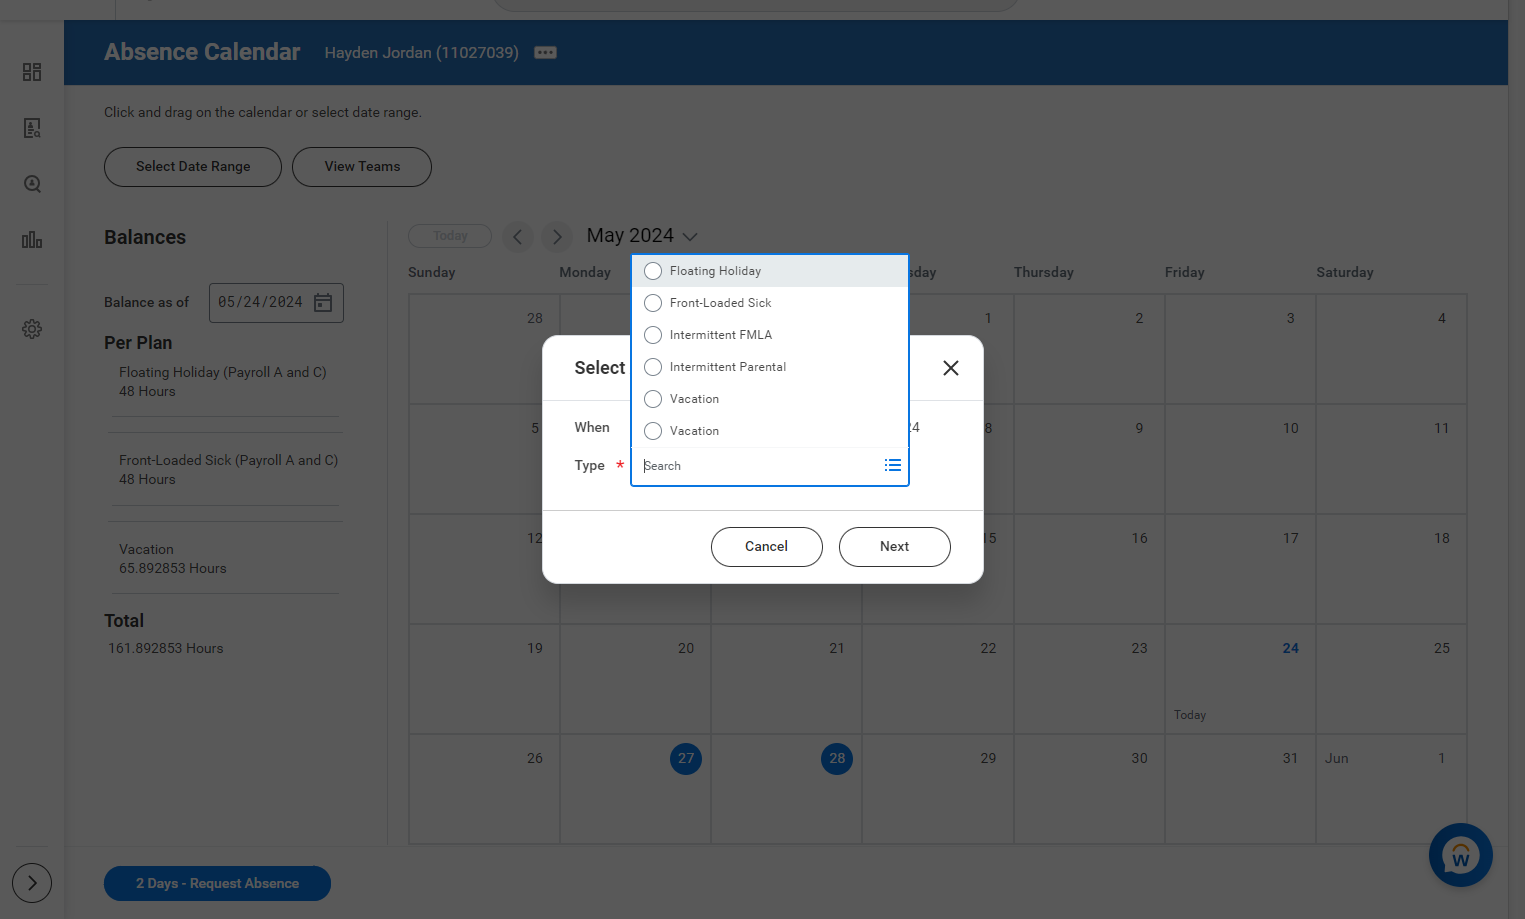Go to previous month arrow

[x=517, y=237]
